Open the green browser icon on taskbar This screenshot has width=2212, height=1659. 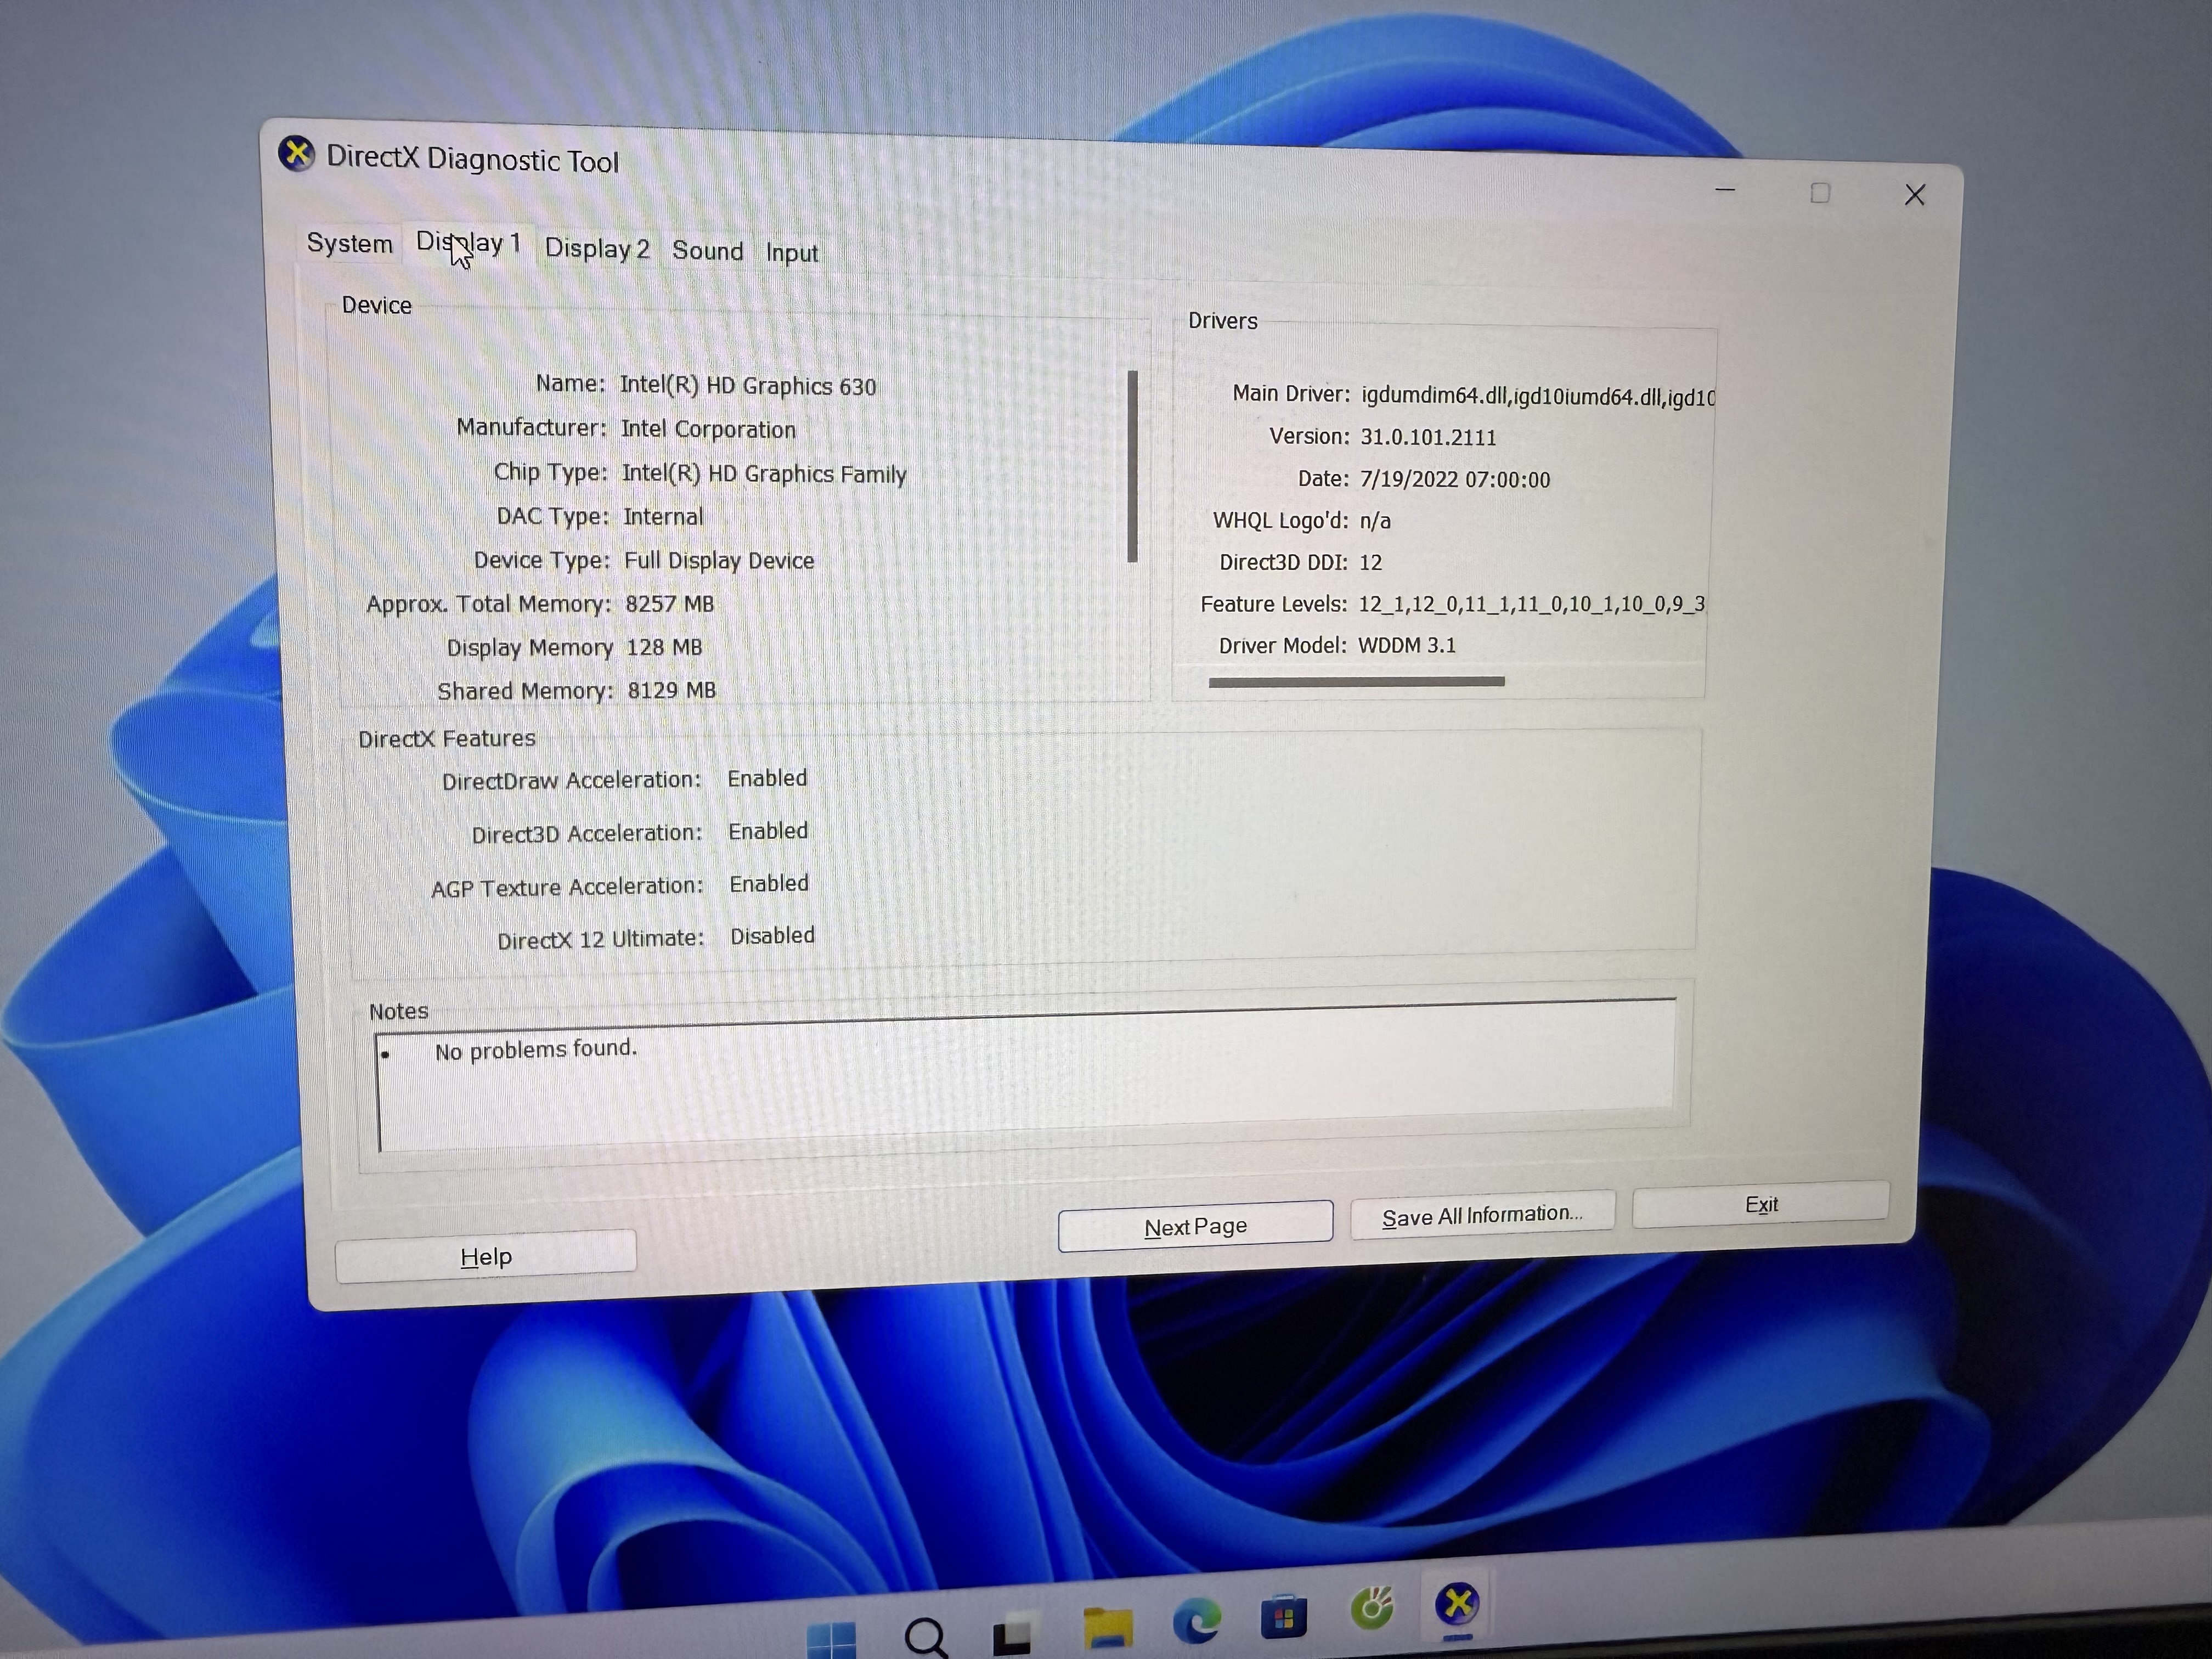pyautogui.click(x=1371, y=1609)
